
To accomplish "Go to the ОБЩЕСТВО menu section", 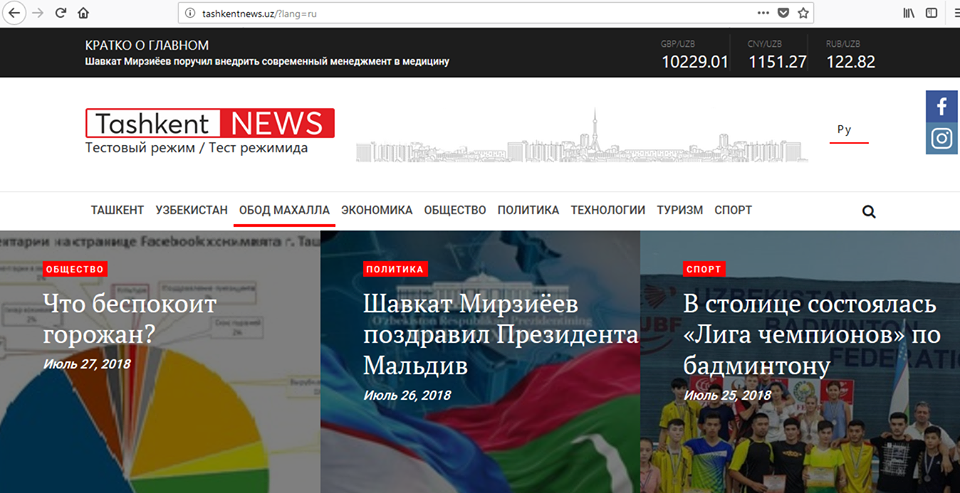I will point(455,210).
